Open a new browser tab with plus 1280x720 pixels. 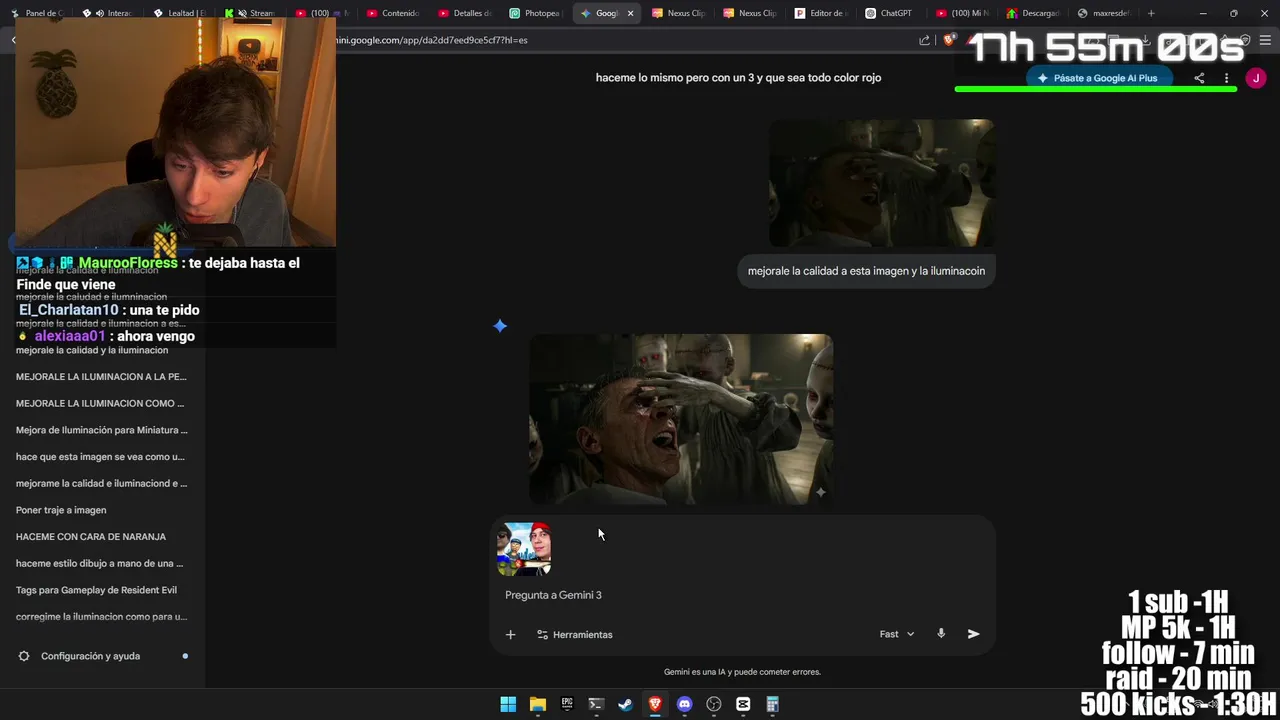1151,13
